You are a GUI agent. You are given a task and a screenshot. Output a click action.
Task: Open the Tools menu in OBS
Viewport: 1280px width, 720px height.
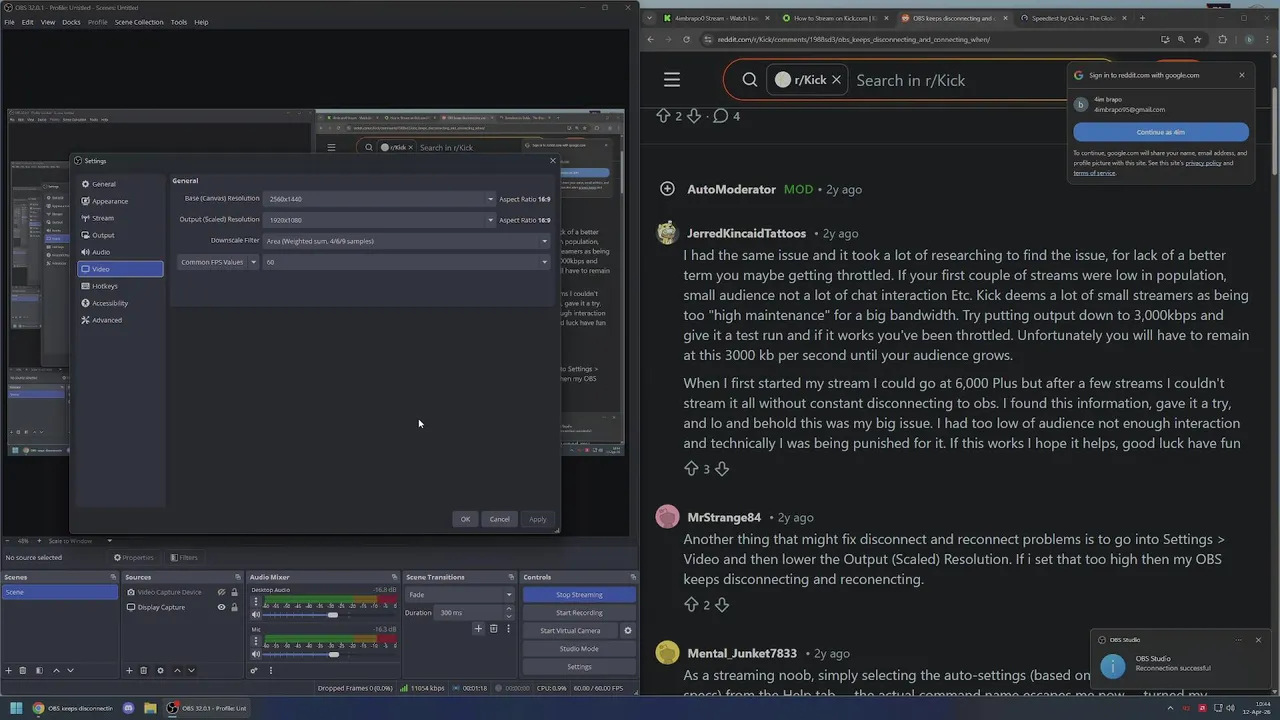(x=178, y=22)
